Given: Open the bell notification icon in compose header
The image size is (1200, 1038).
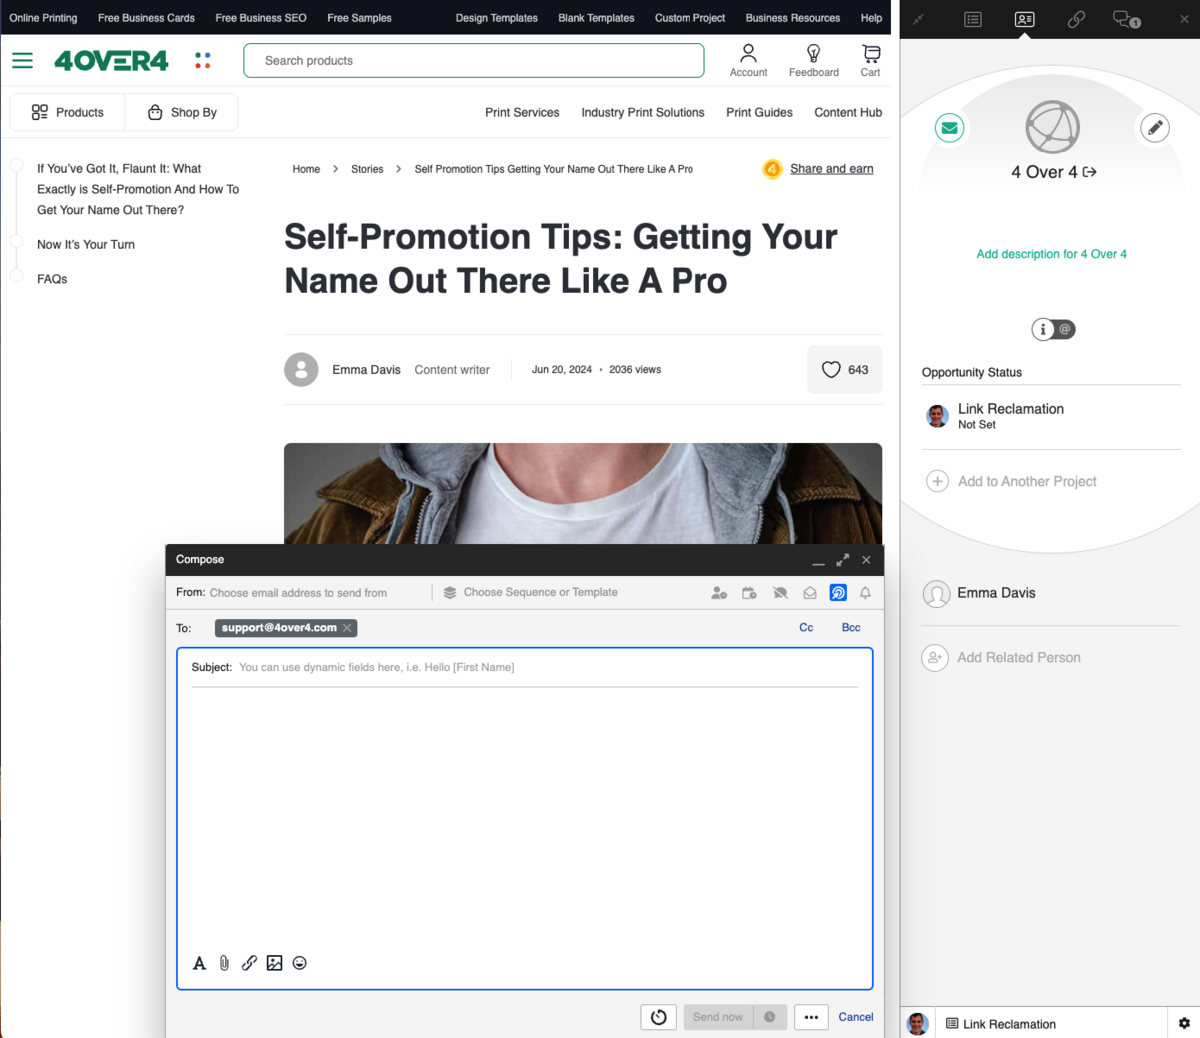Looking at the screenshot, I should pos(865,593).
